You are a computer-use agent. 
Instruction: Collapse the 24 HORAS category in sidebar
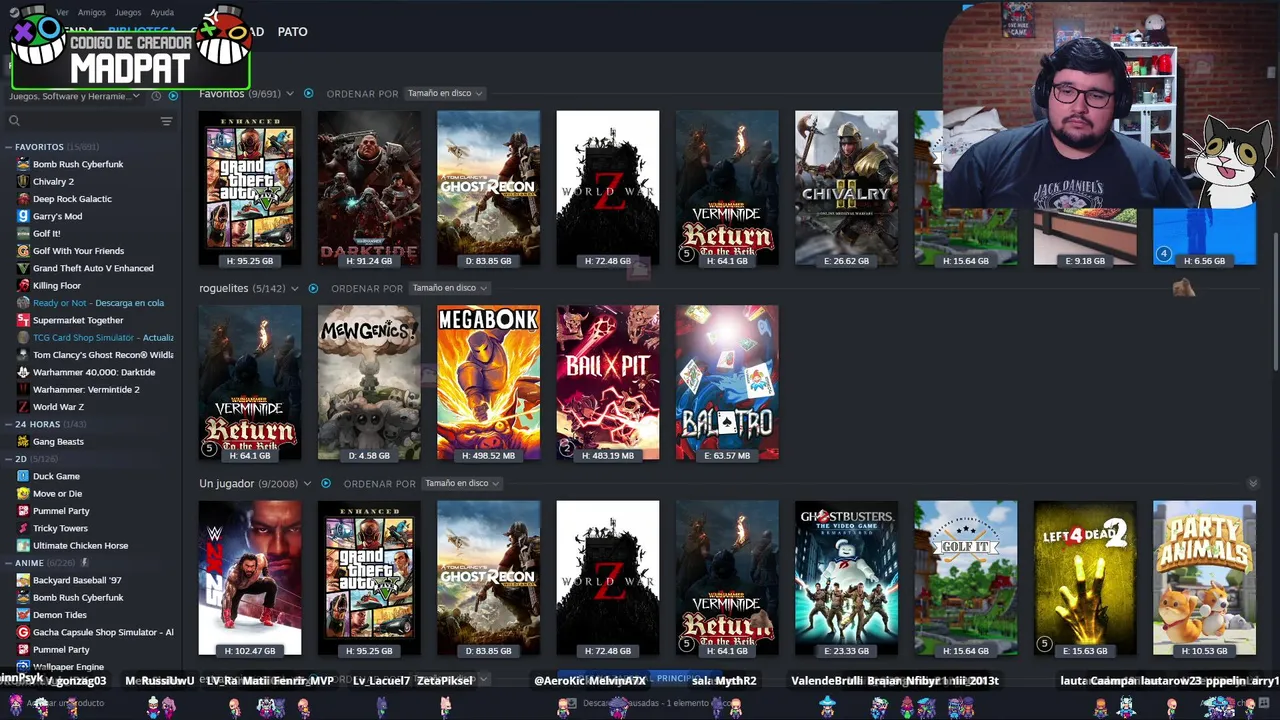click(8, 424)
